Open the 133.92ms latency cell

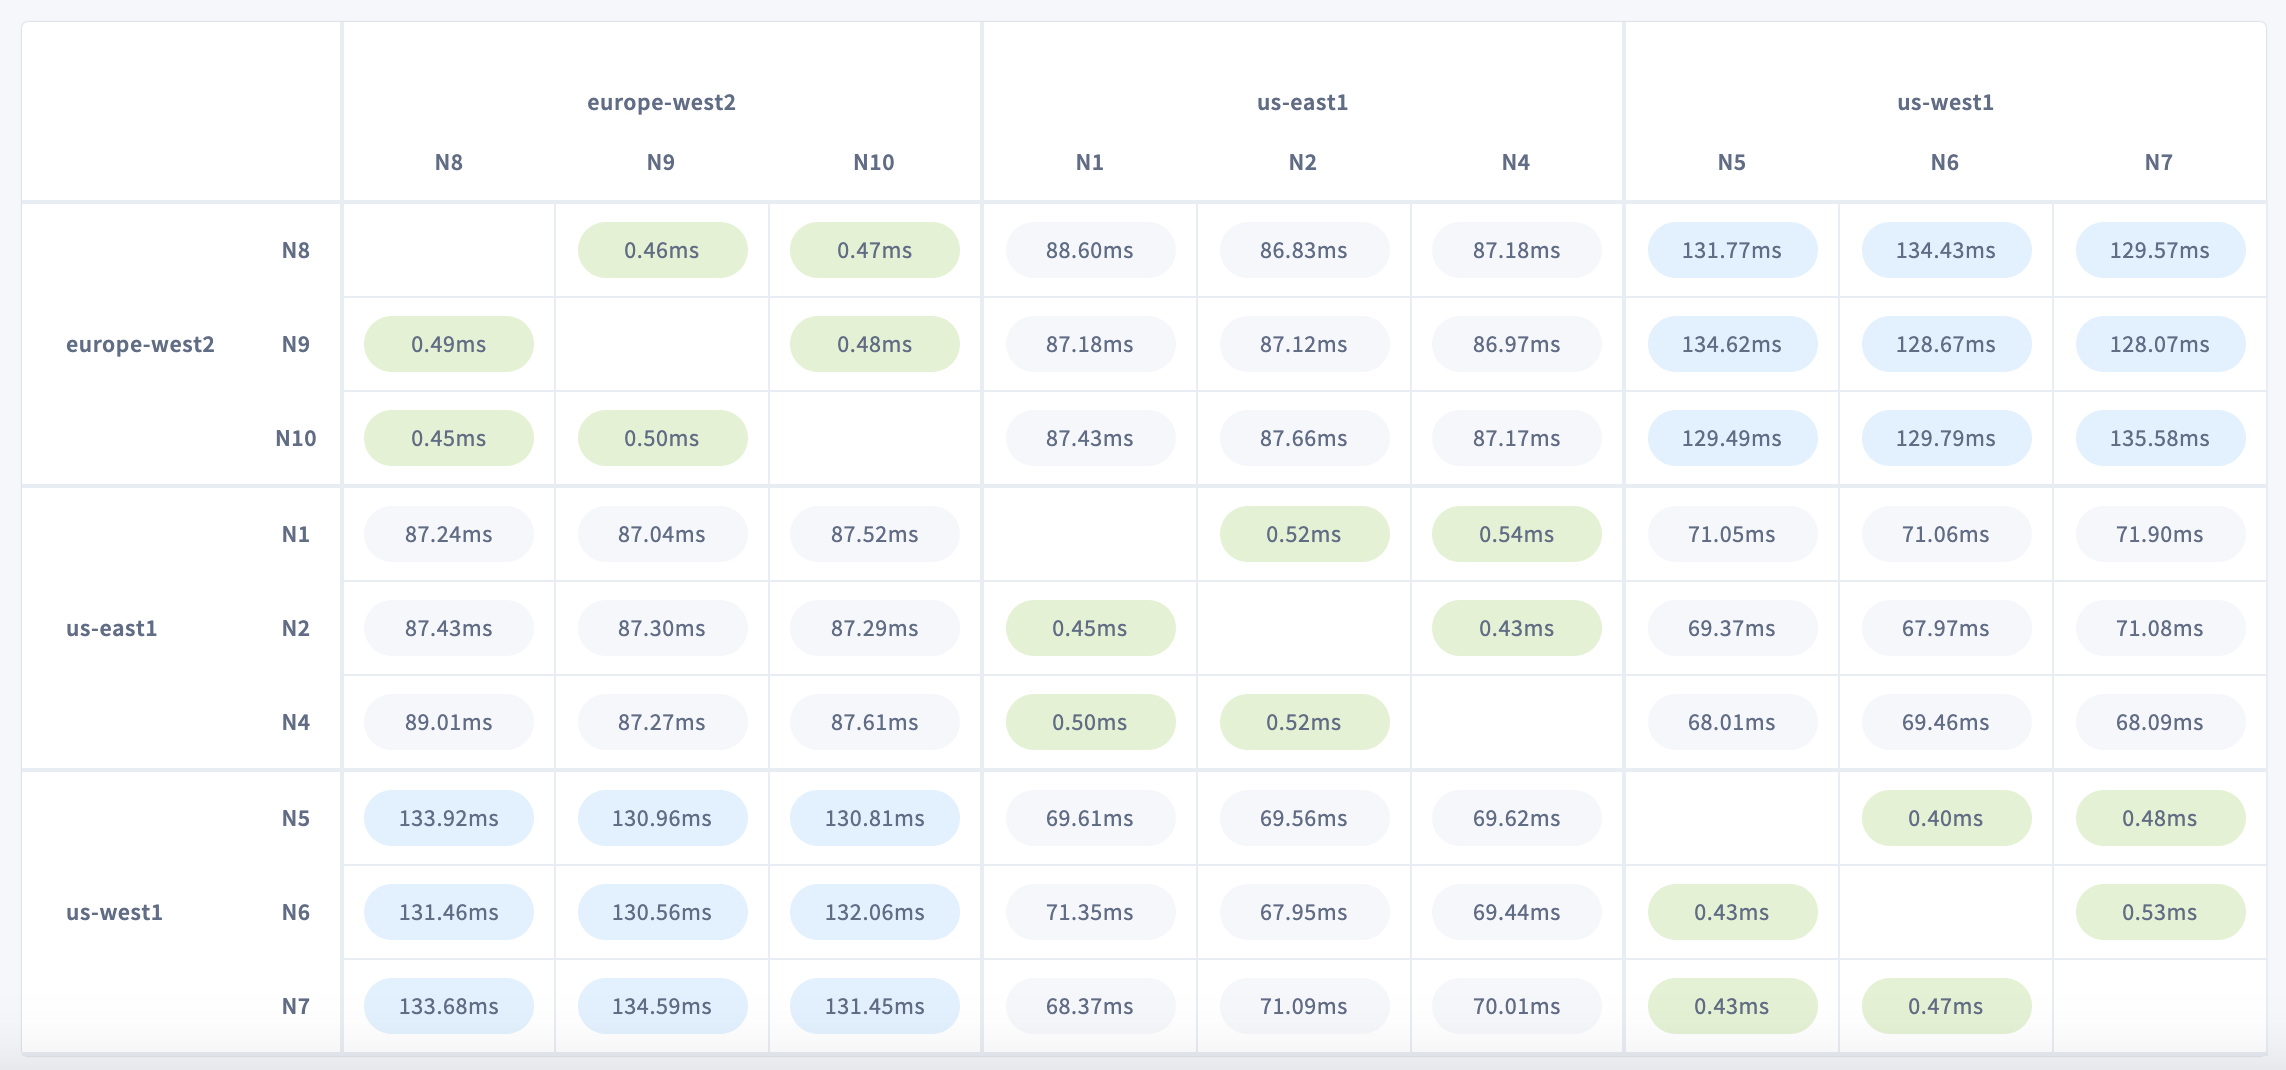448,818
